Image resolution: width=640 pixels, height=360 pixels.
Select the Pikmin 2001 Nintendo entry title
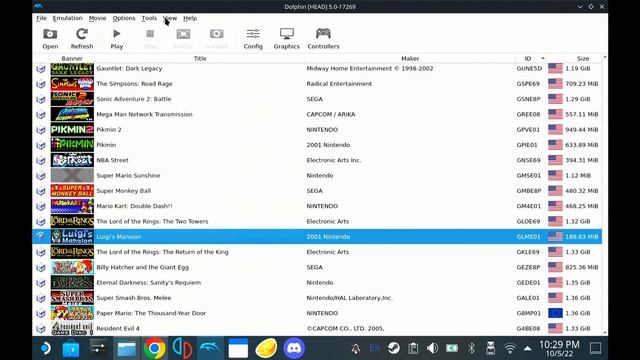click(106, 145)
